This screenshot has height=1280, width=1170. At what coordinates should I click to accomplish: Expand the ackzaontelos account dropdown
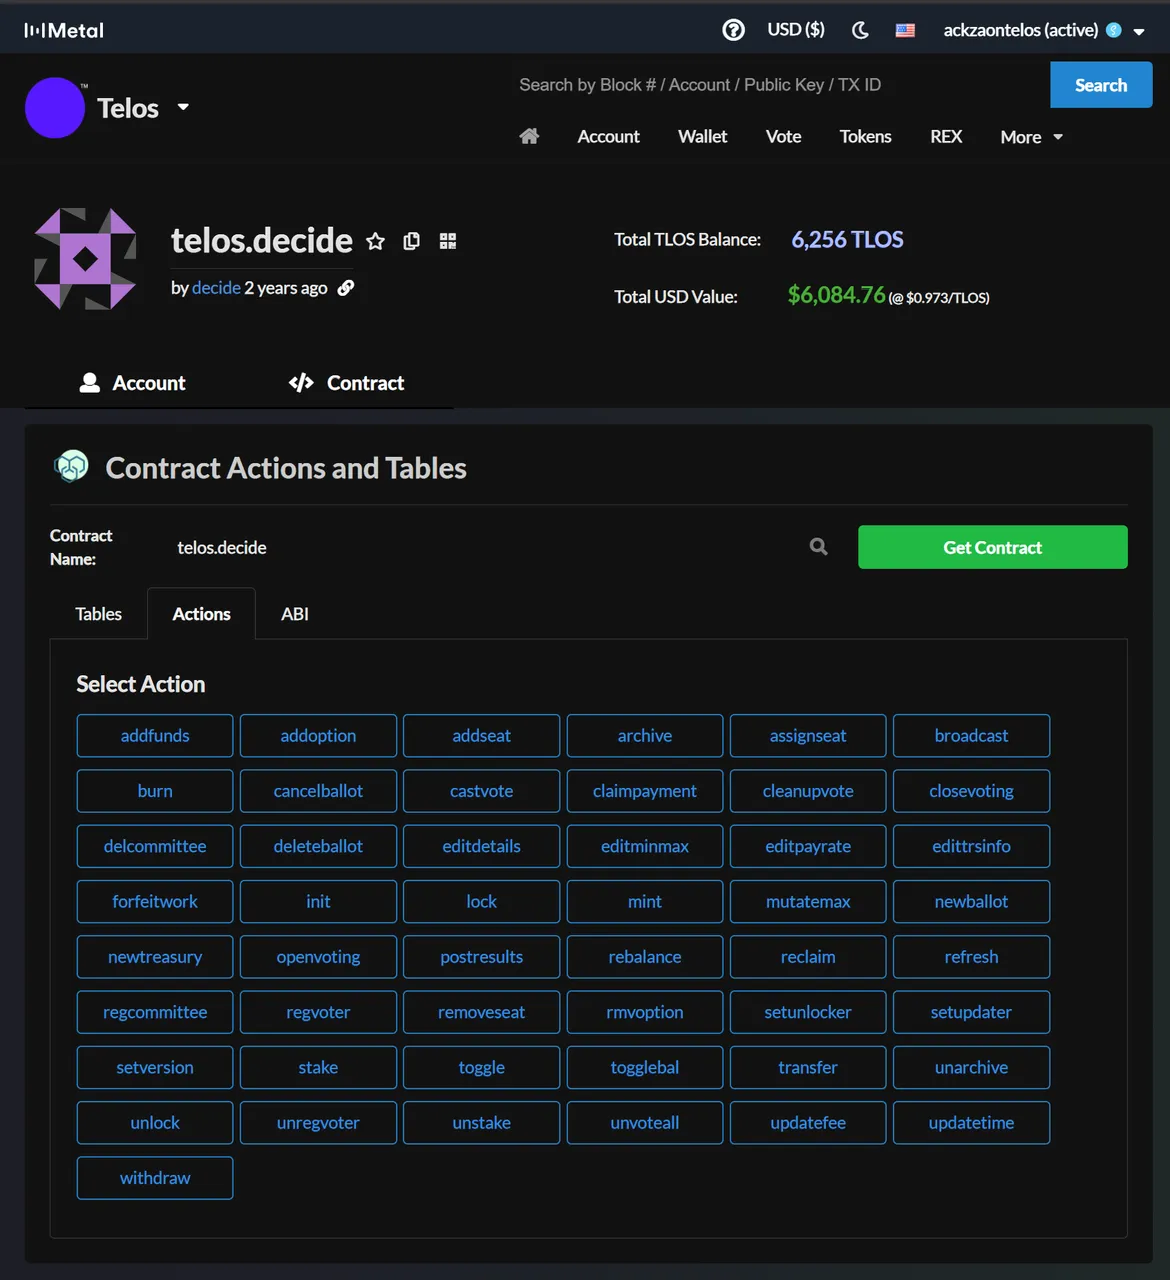click(1139, 31)
